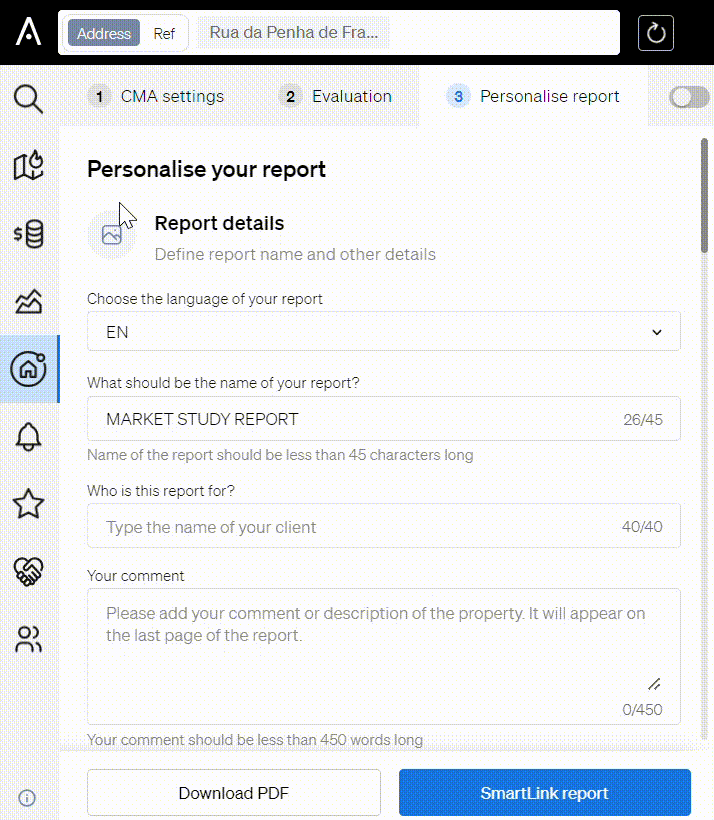
Task: Open the market trends chart icon
Action: coord(28,301)
